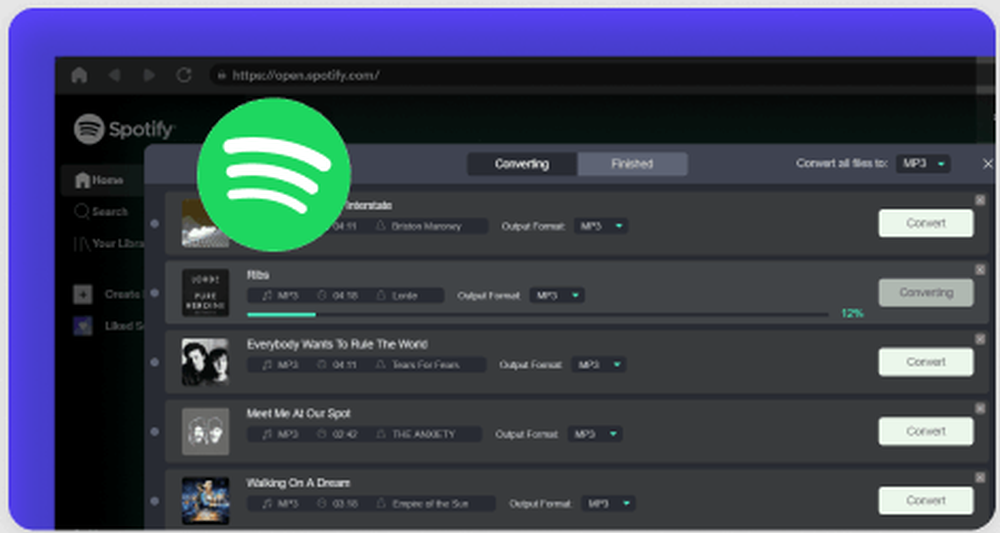Remove Walking On A Dream with its x
This screenshot has width=1000, height=533.
click(x=980, y=478)
